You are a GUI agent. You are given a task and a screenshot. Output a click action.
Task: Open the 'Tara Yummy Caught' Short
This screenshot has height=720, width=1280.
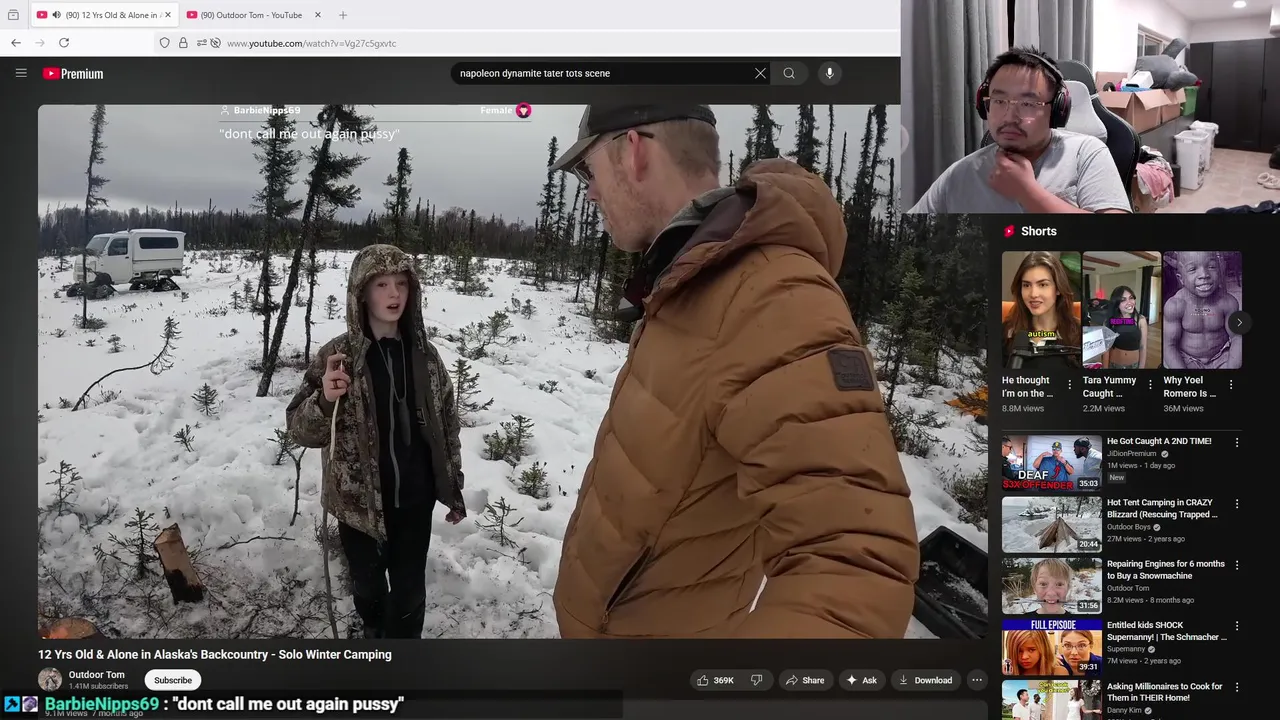1121,310
